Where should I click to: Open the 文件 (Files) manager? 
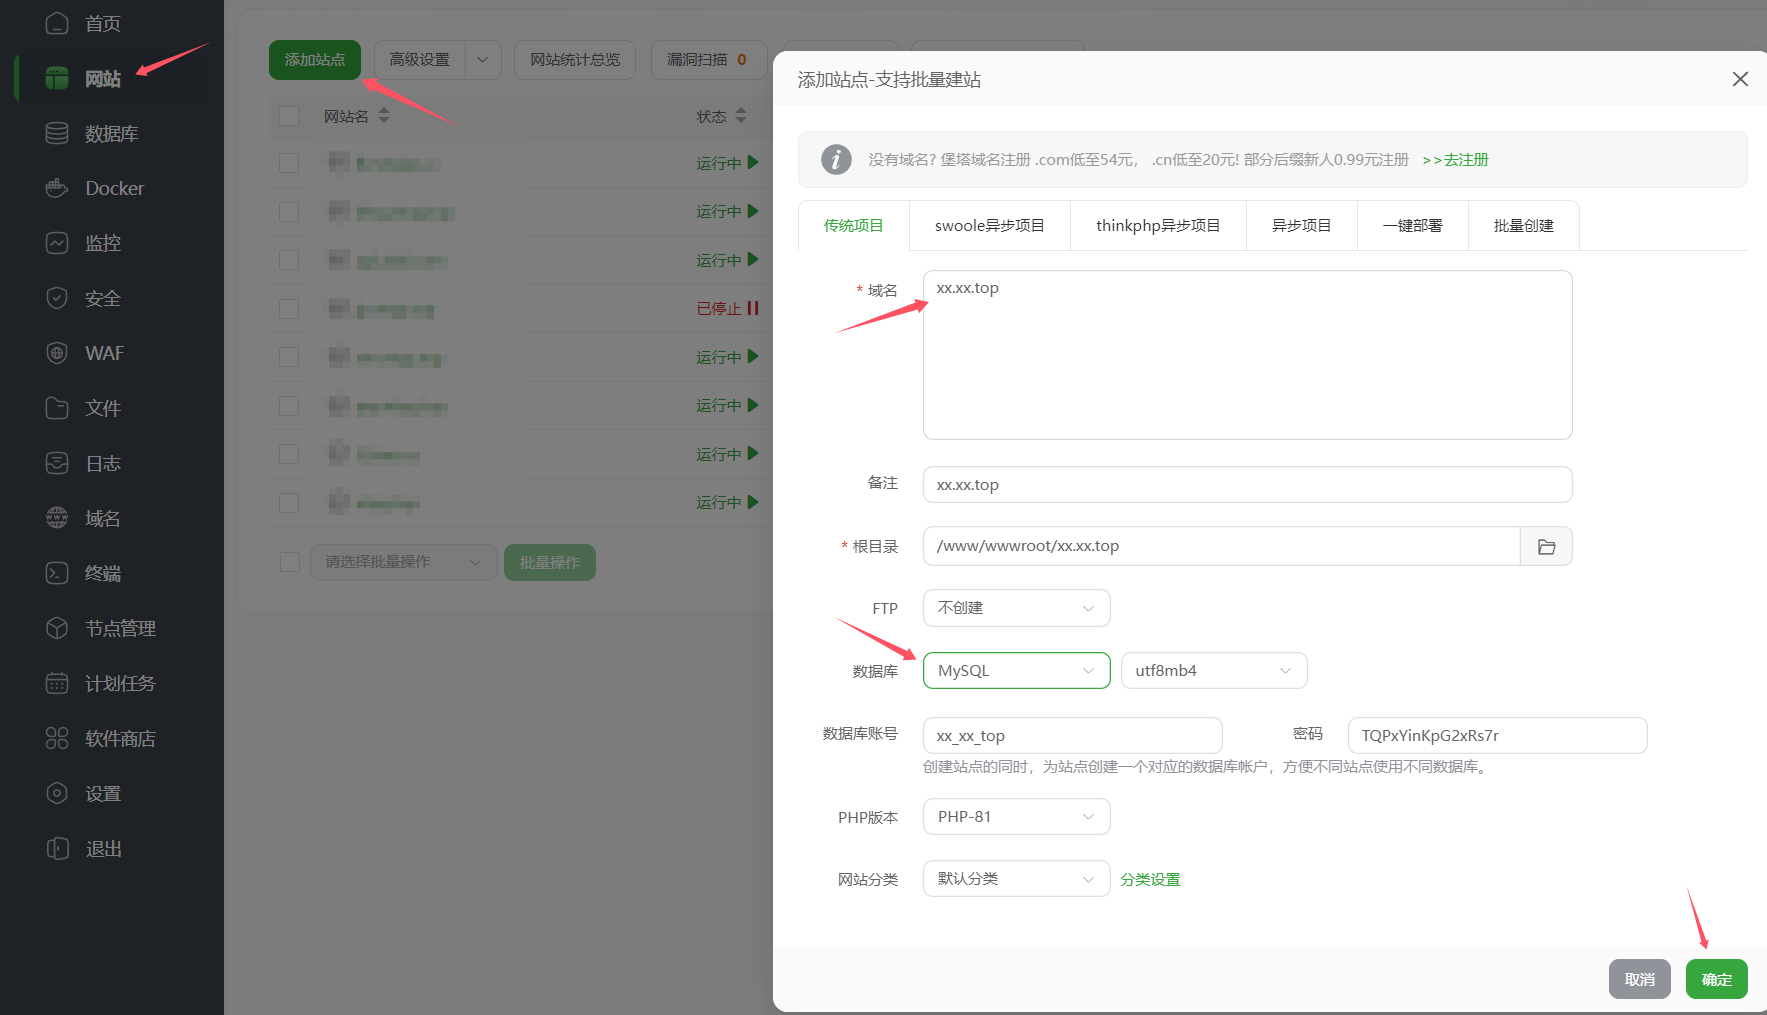[101, 408]
